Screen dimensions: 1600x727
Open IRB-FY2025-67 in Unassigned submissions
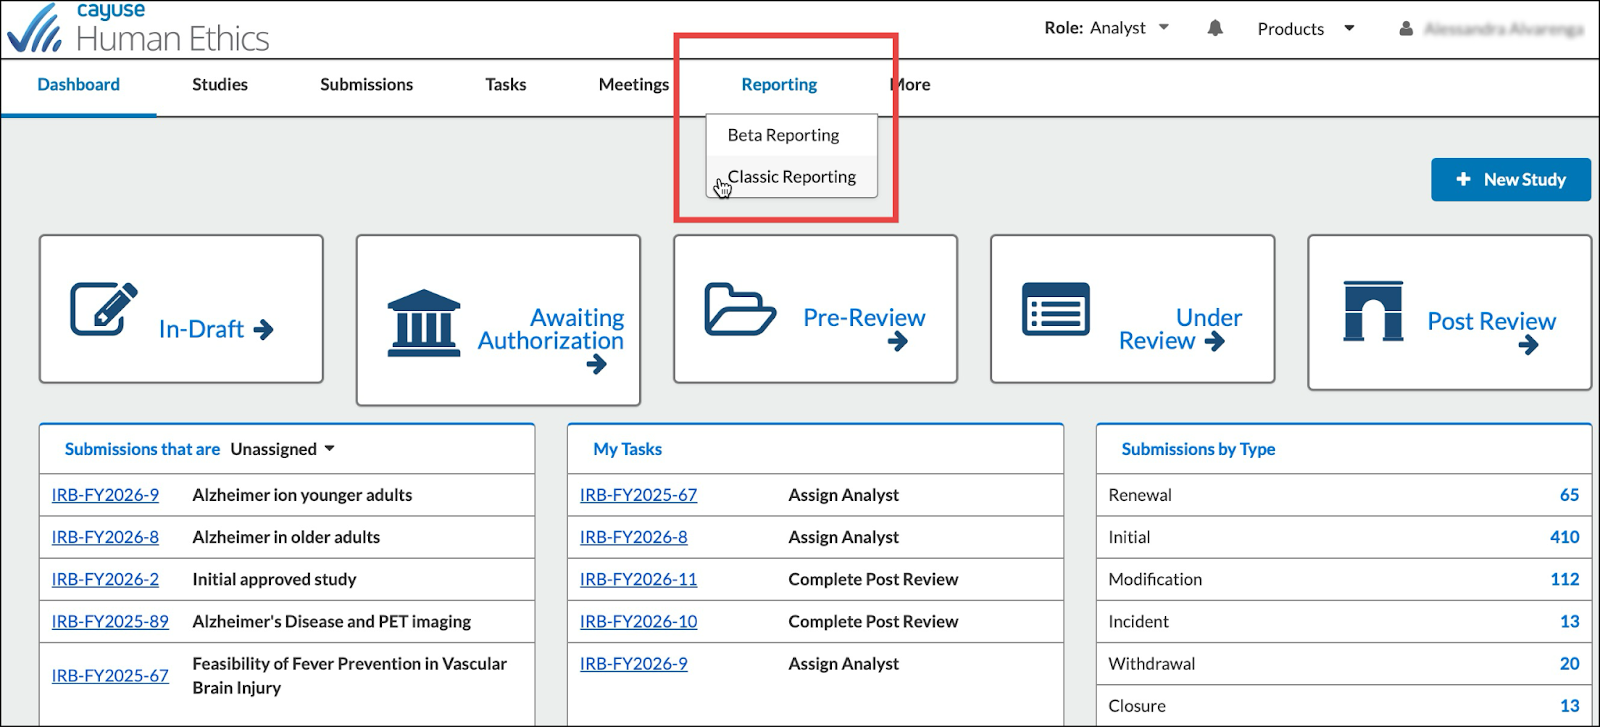110,675
